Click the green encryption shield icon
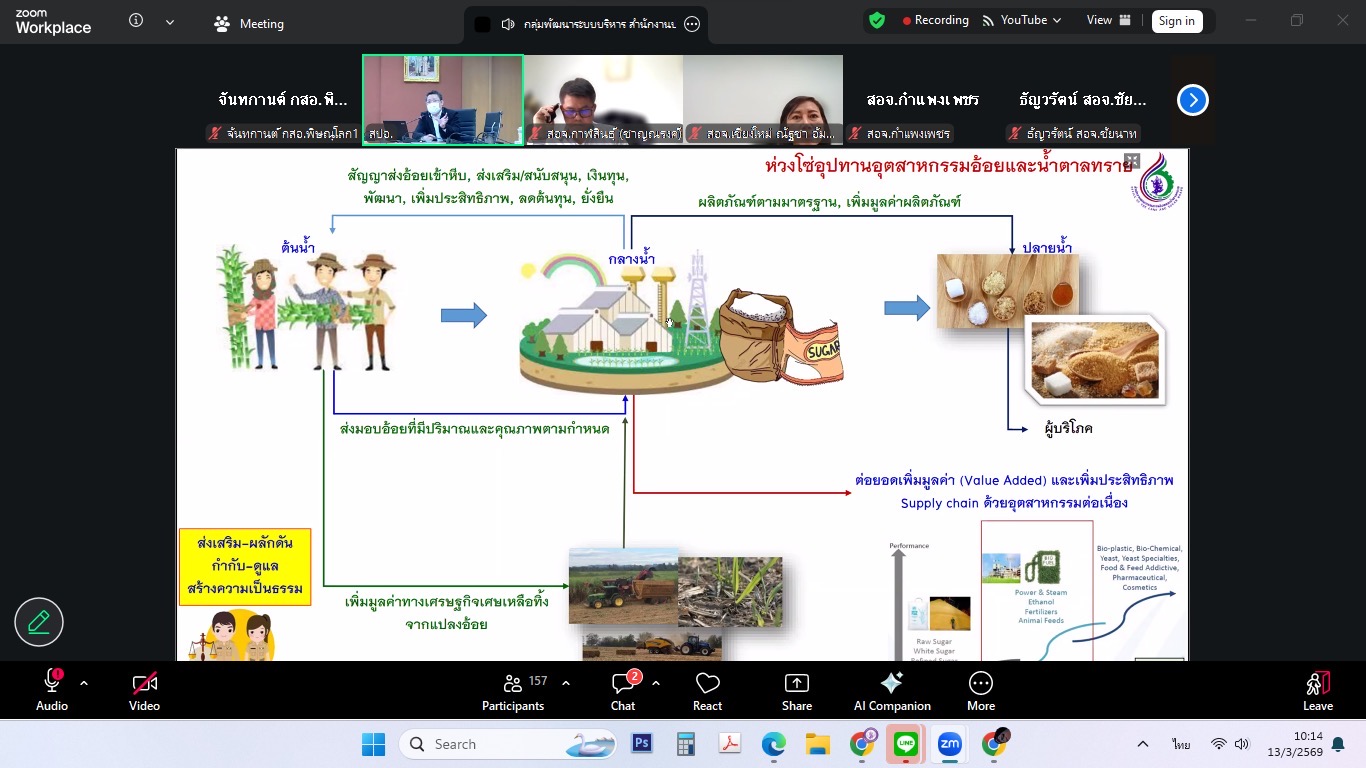The image size is (1366, 768). click(877, 21)
